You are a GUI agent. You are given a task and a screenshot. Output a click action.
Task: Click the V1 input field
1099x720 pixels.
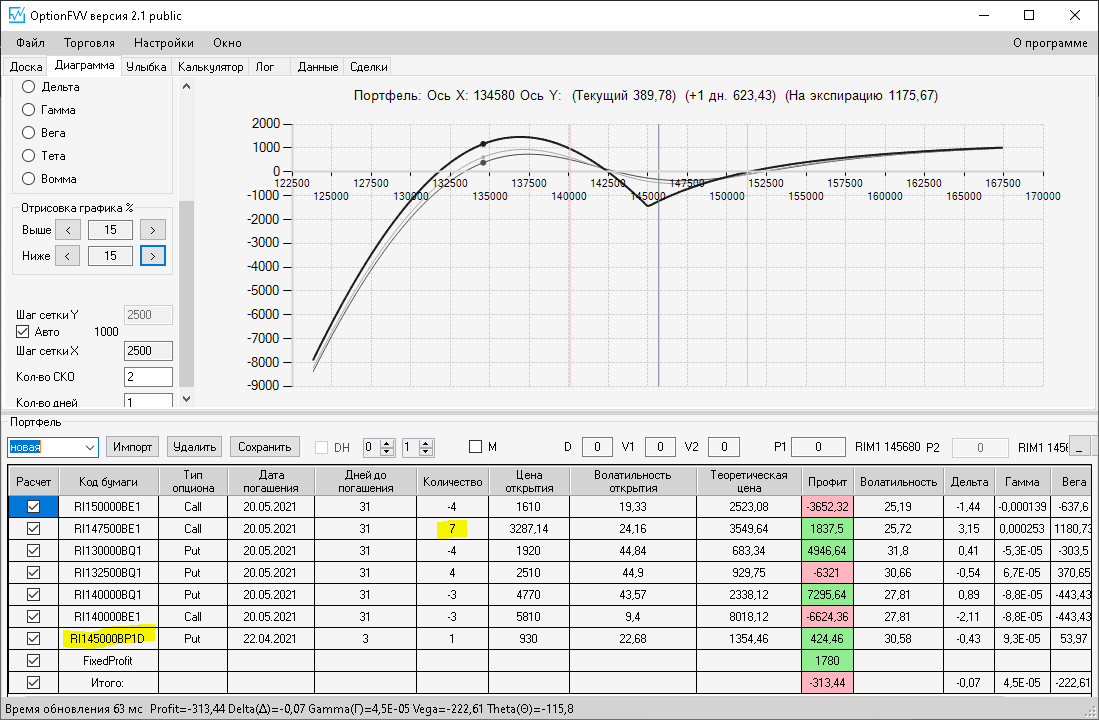pos(660,447)
